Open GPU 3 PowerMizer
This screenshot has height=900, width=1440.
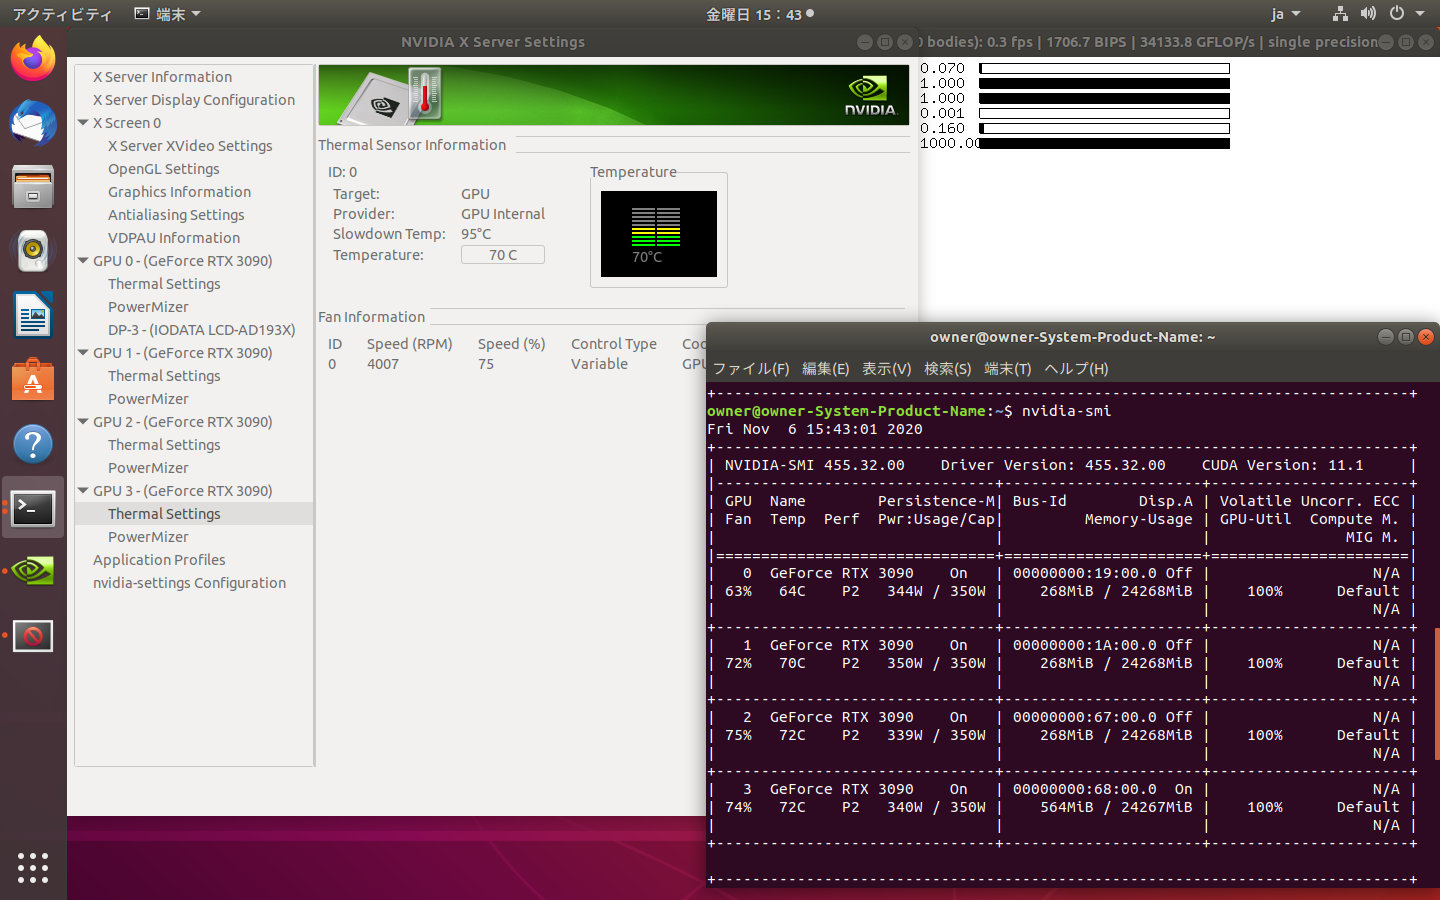click(148, 537)
